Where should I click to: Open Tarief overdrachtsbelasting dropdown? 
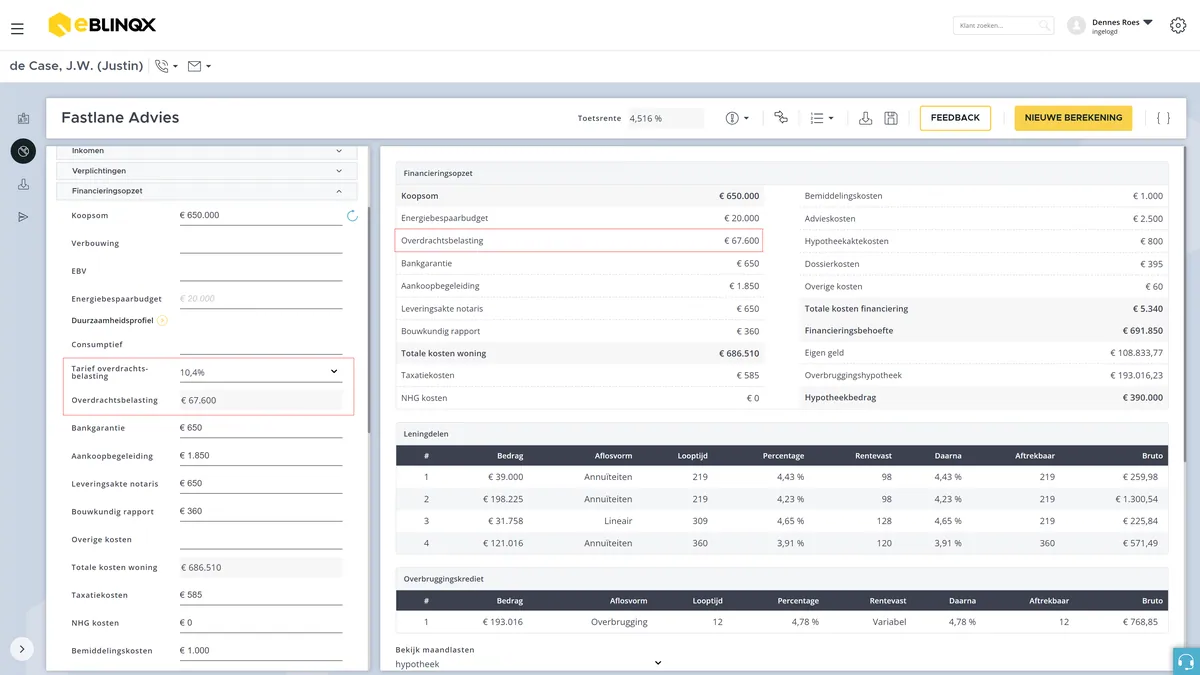click(261, 372)
